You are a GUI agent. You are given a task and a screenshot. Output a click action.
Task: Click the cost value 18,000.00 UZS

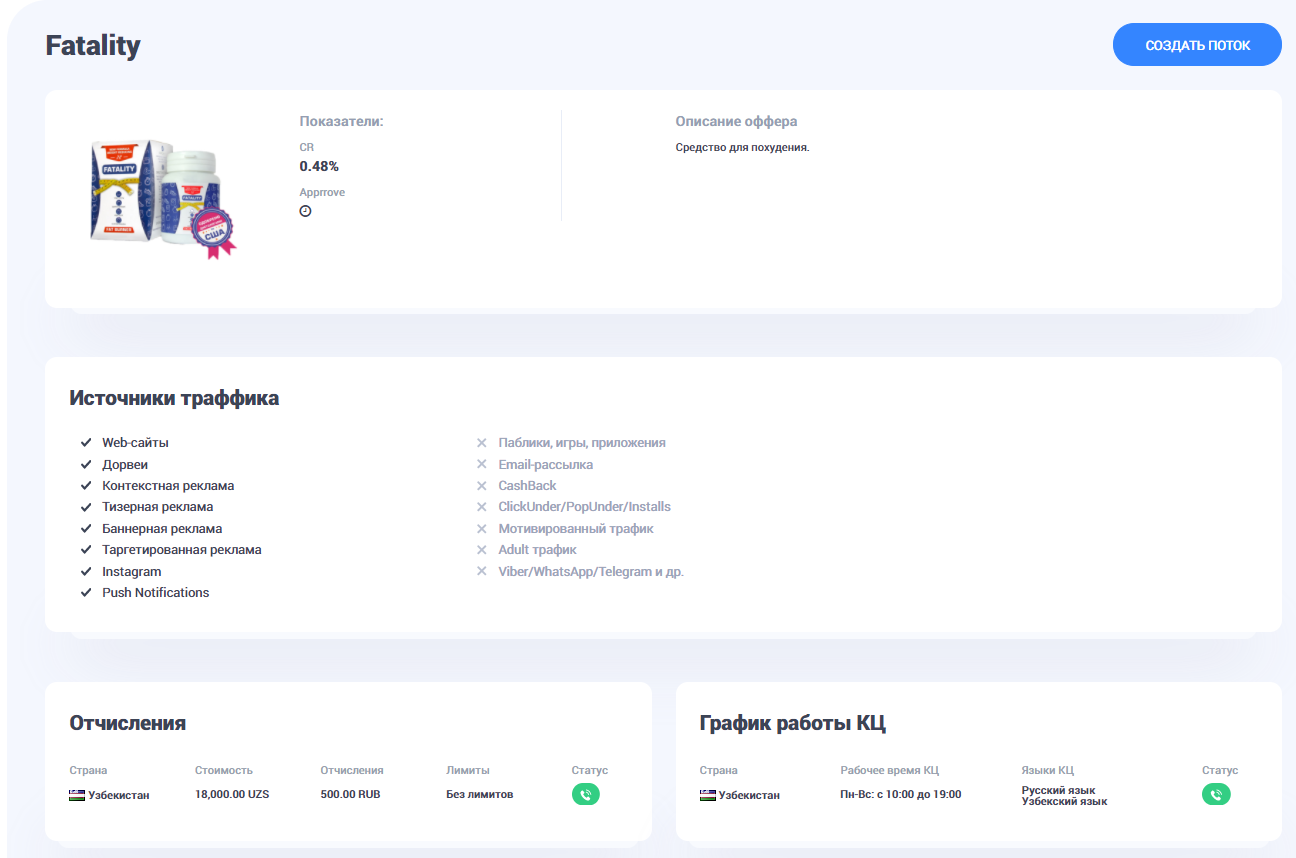(x=232, y=795)
